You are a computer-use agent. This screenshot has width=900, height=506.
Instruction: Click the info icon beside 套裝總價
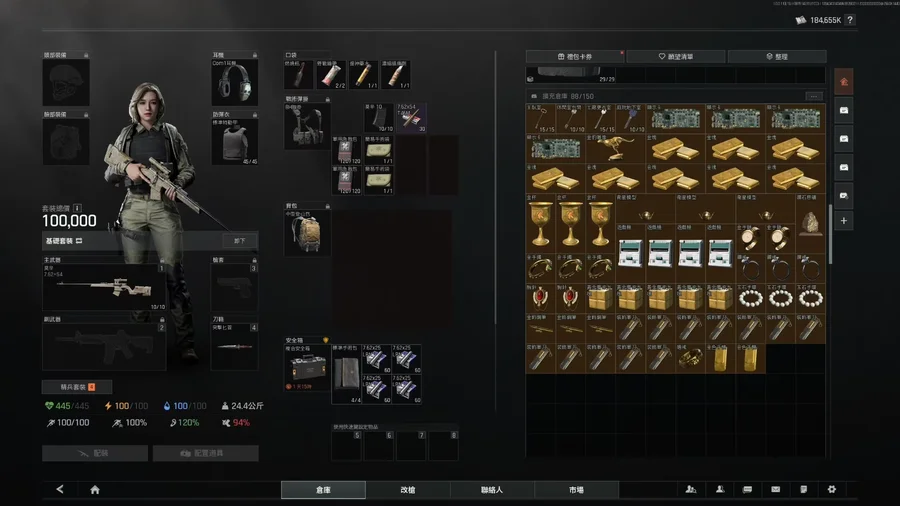coord(77,208)
